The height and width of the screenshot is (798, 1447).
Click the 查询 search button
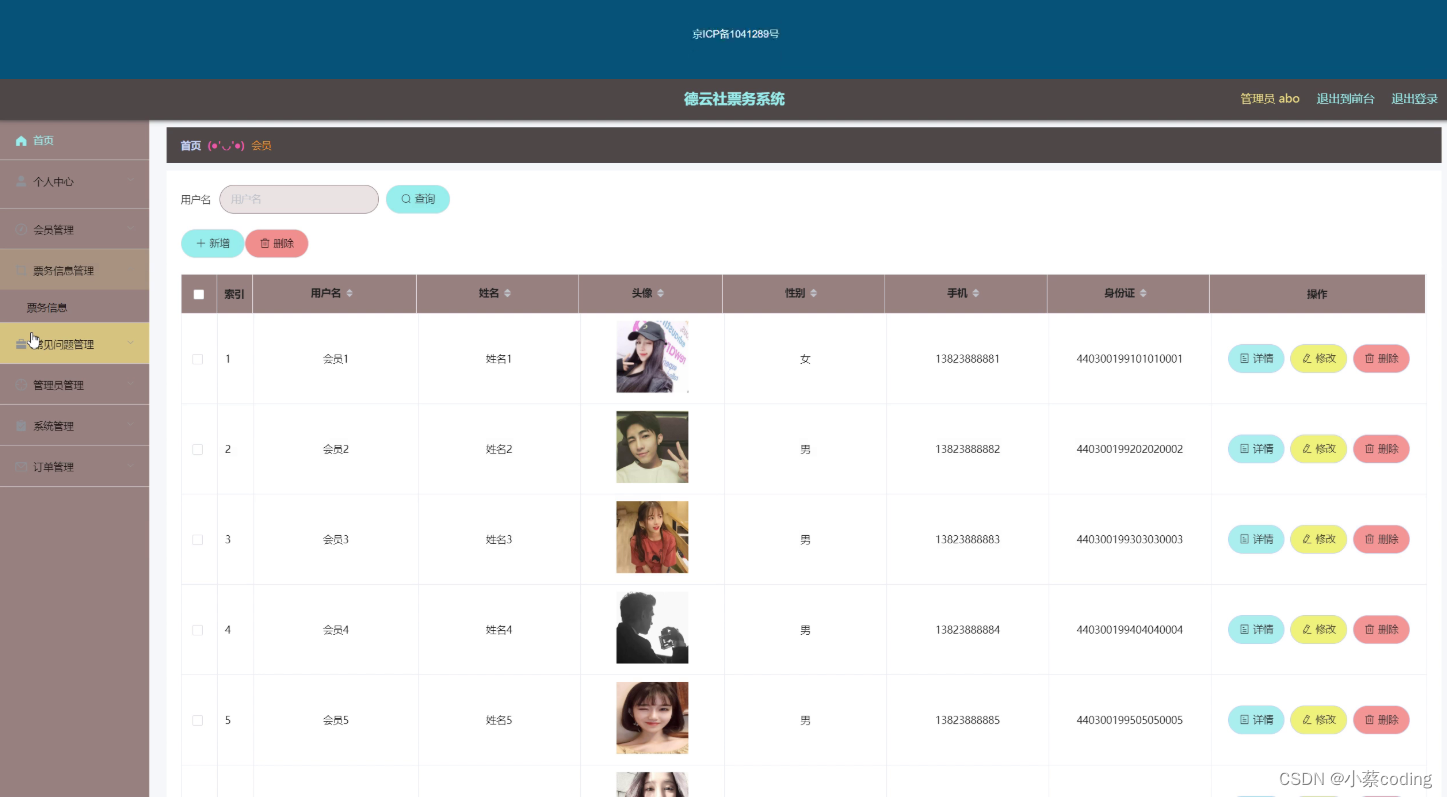pyautogui.click(x=418, y=199)
